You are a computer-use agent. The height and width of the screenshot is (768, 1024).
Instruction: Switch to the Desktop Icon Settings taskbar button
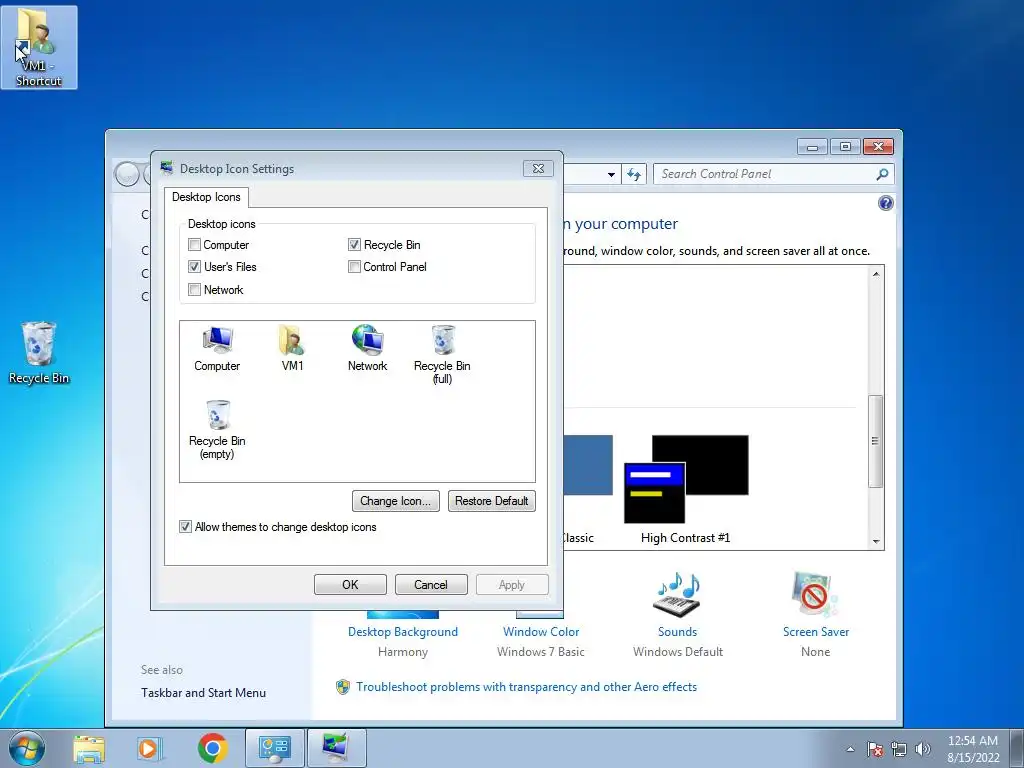coord(336,748)
